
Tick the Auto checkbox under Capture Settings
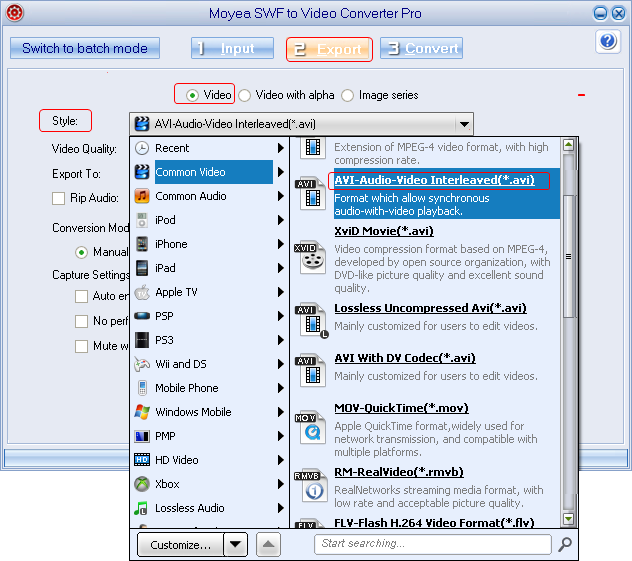[81, 296]
